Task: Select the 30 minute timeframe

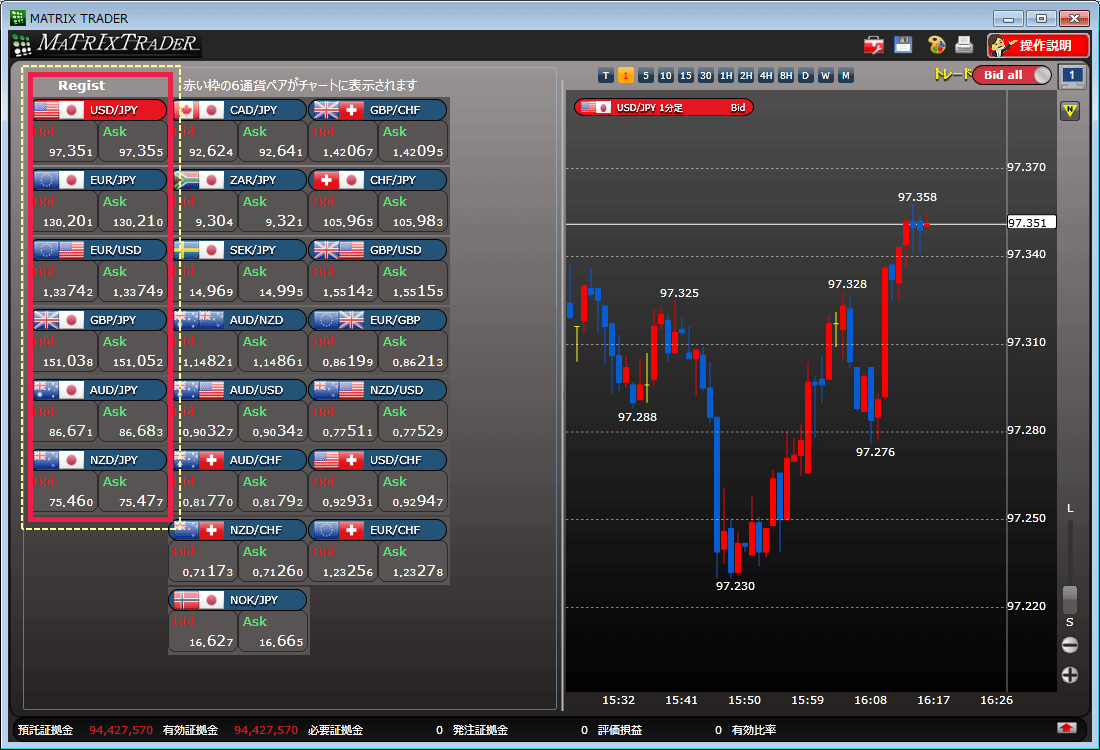Action: pos(706,76)
